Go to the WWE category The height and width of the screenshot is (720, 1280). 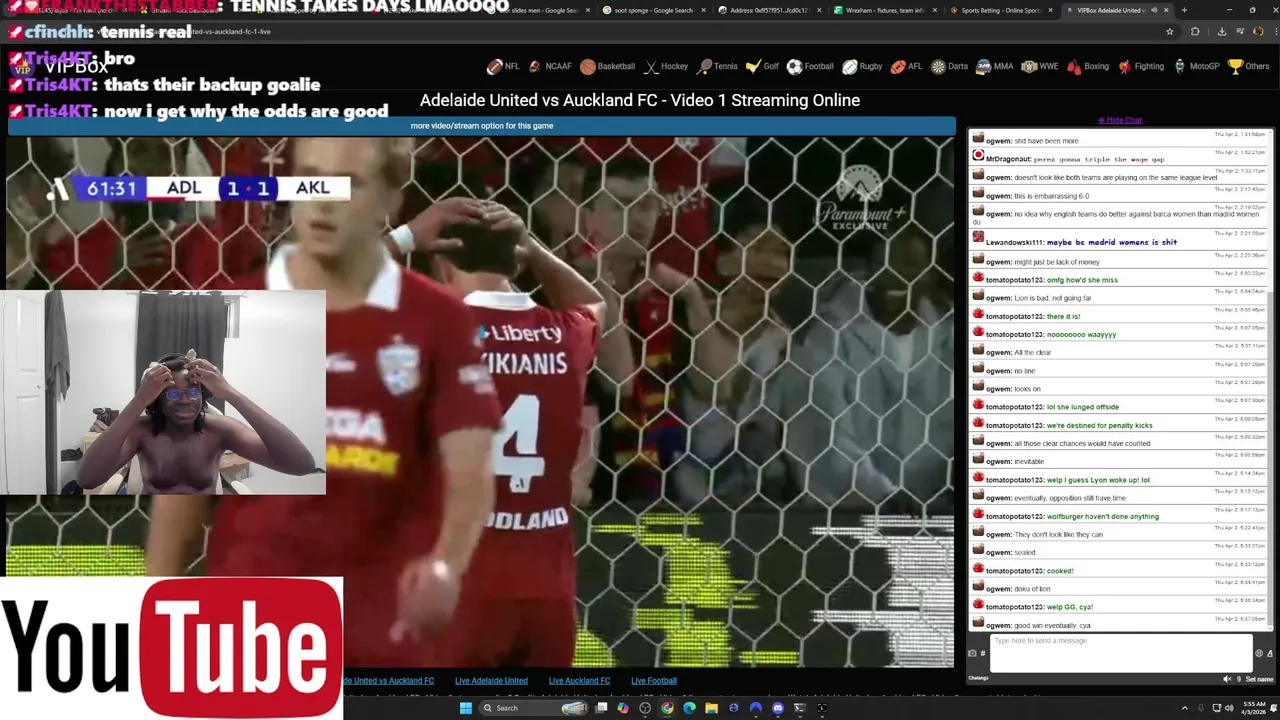pos(1040,67)
